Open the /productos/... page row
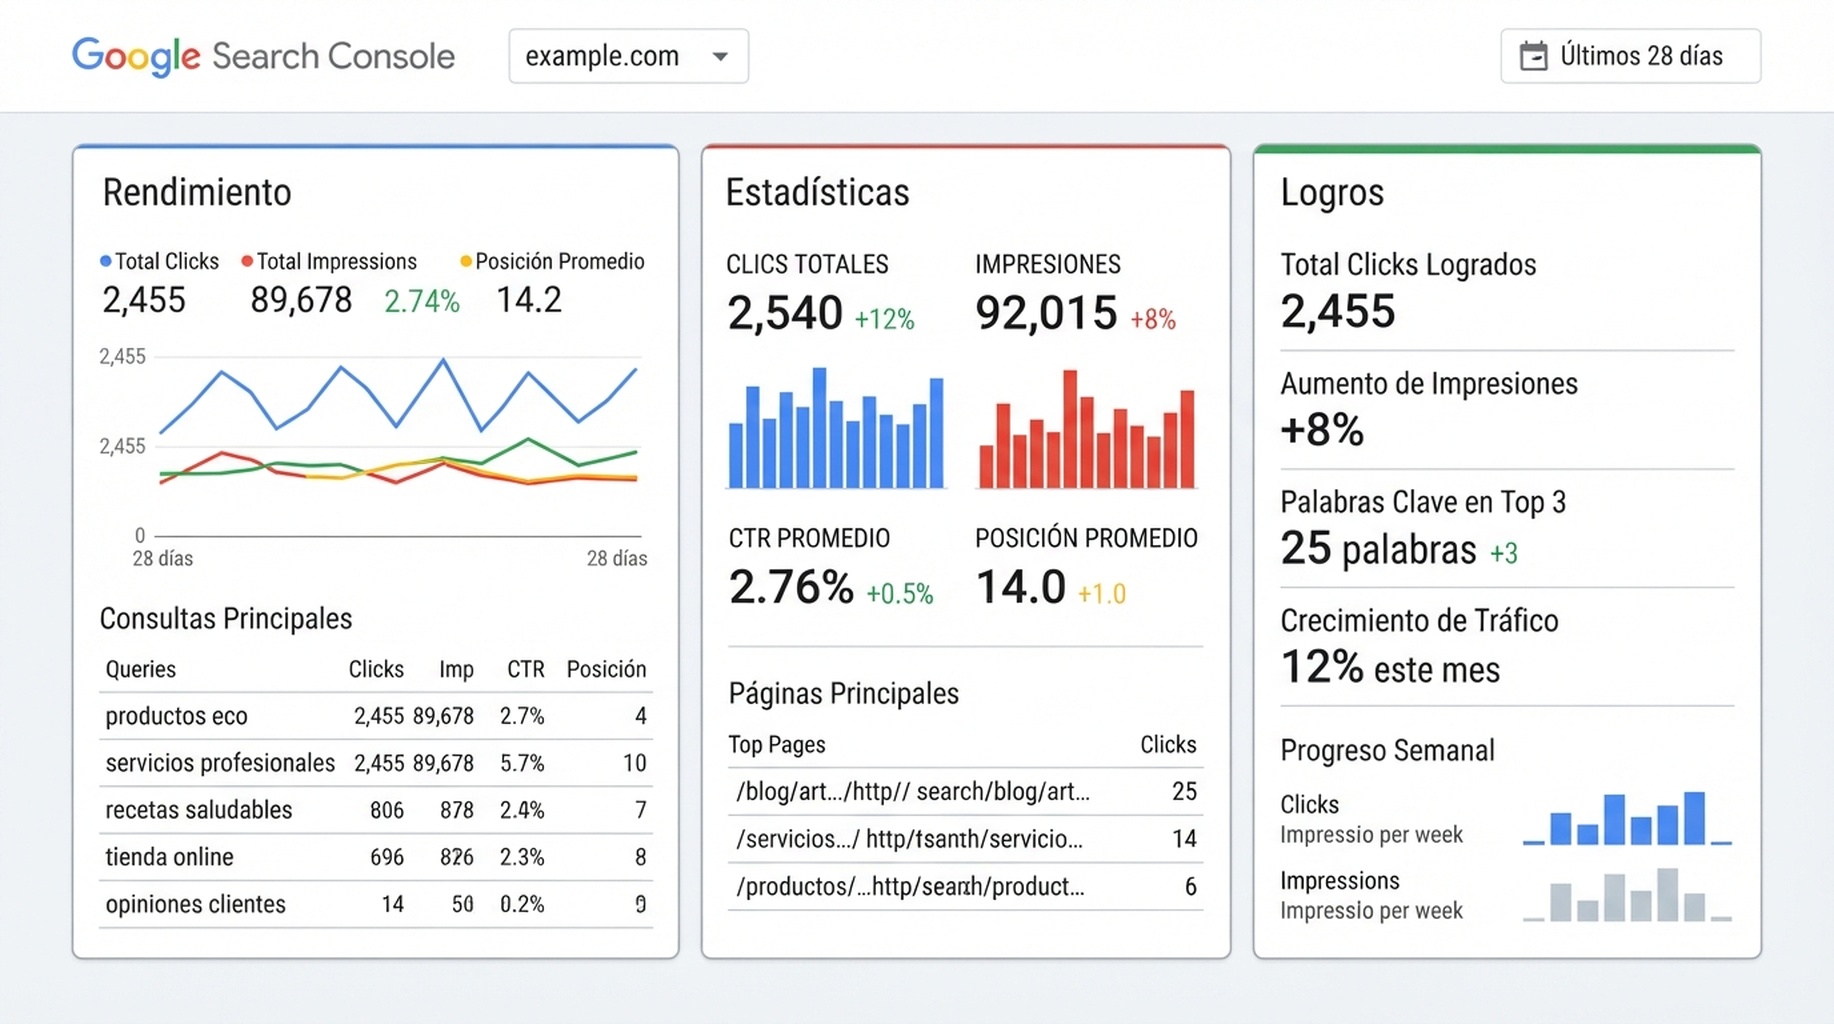Screen dimensions: 1834x1024 coord(965,886)
